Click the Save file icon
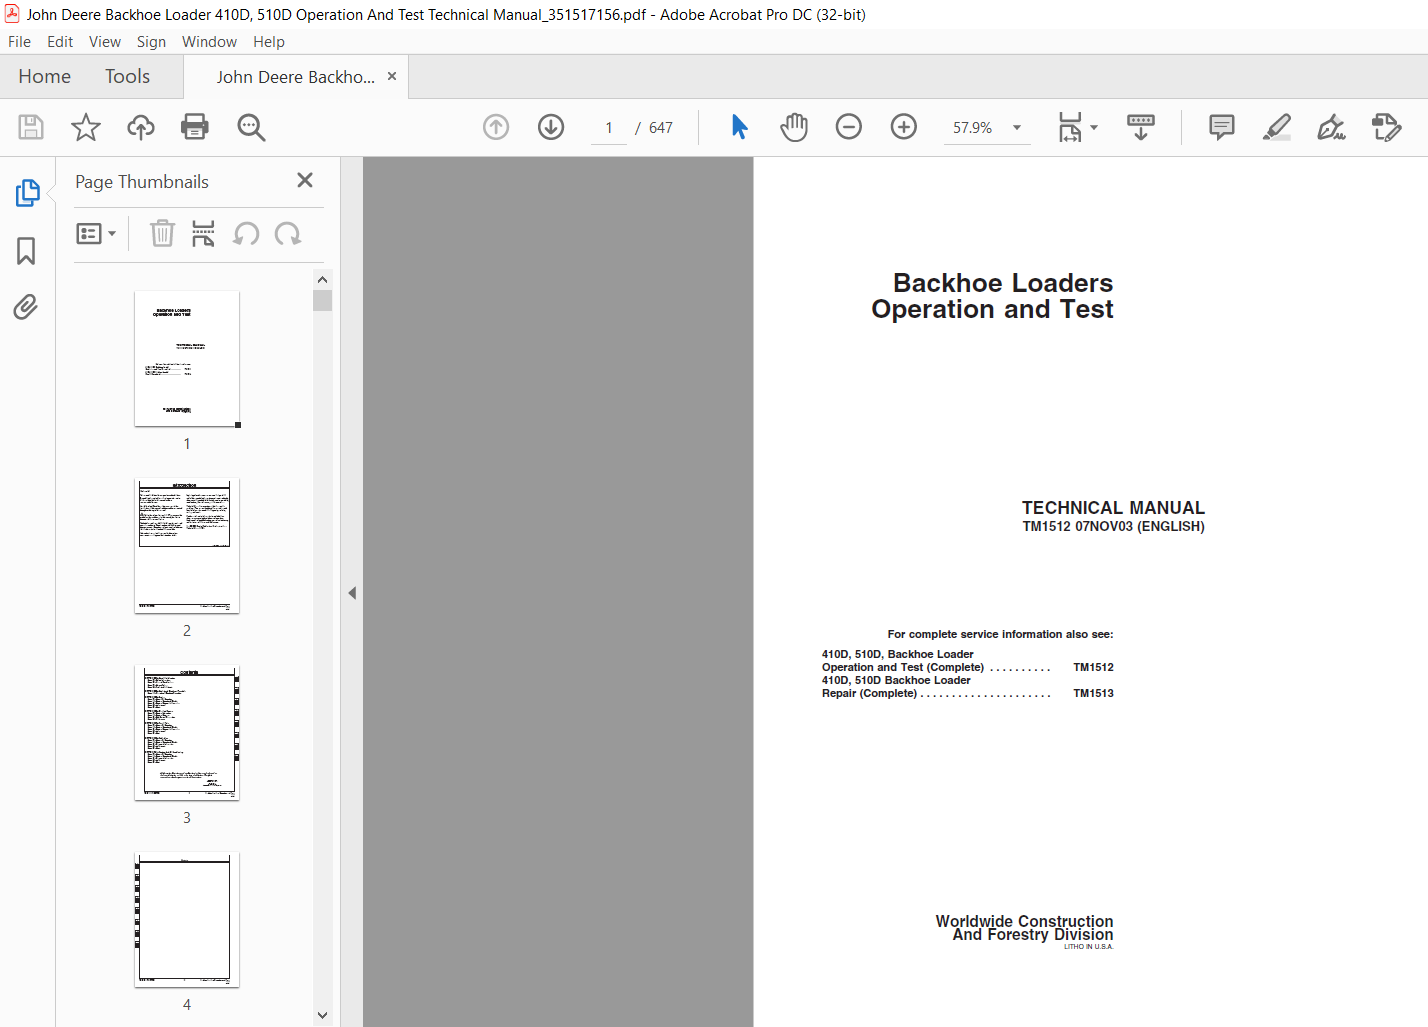 31,127
